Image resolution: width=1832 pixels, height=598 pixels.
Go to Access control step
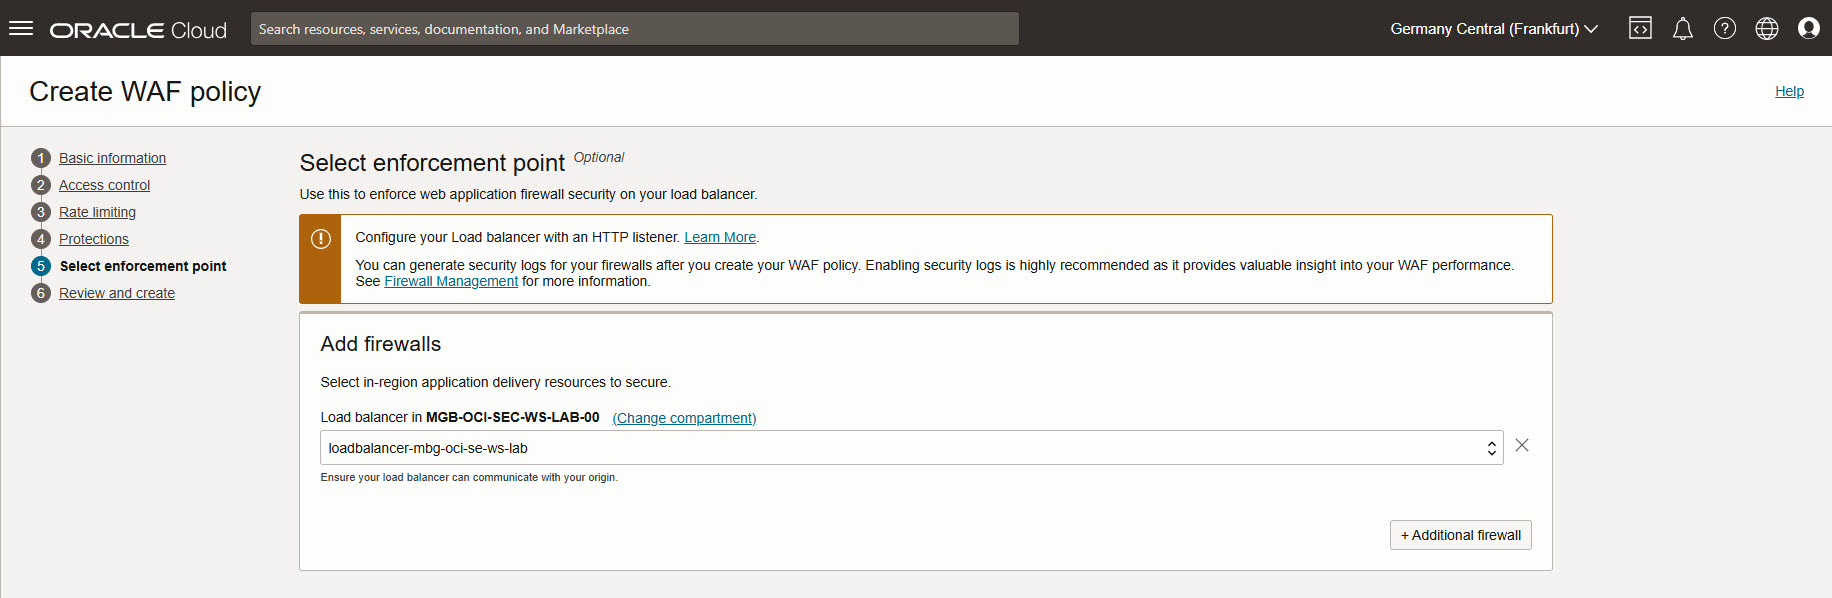pos(104,185)
